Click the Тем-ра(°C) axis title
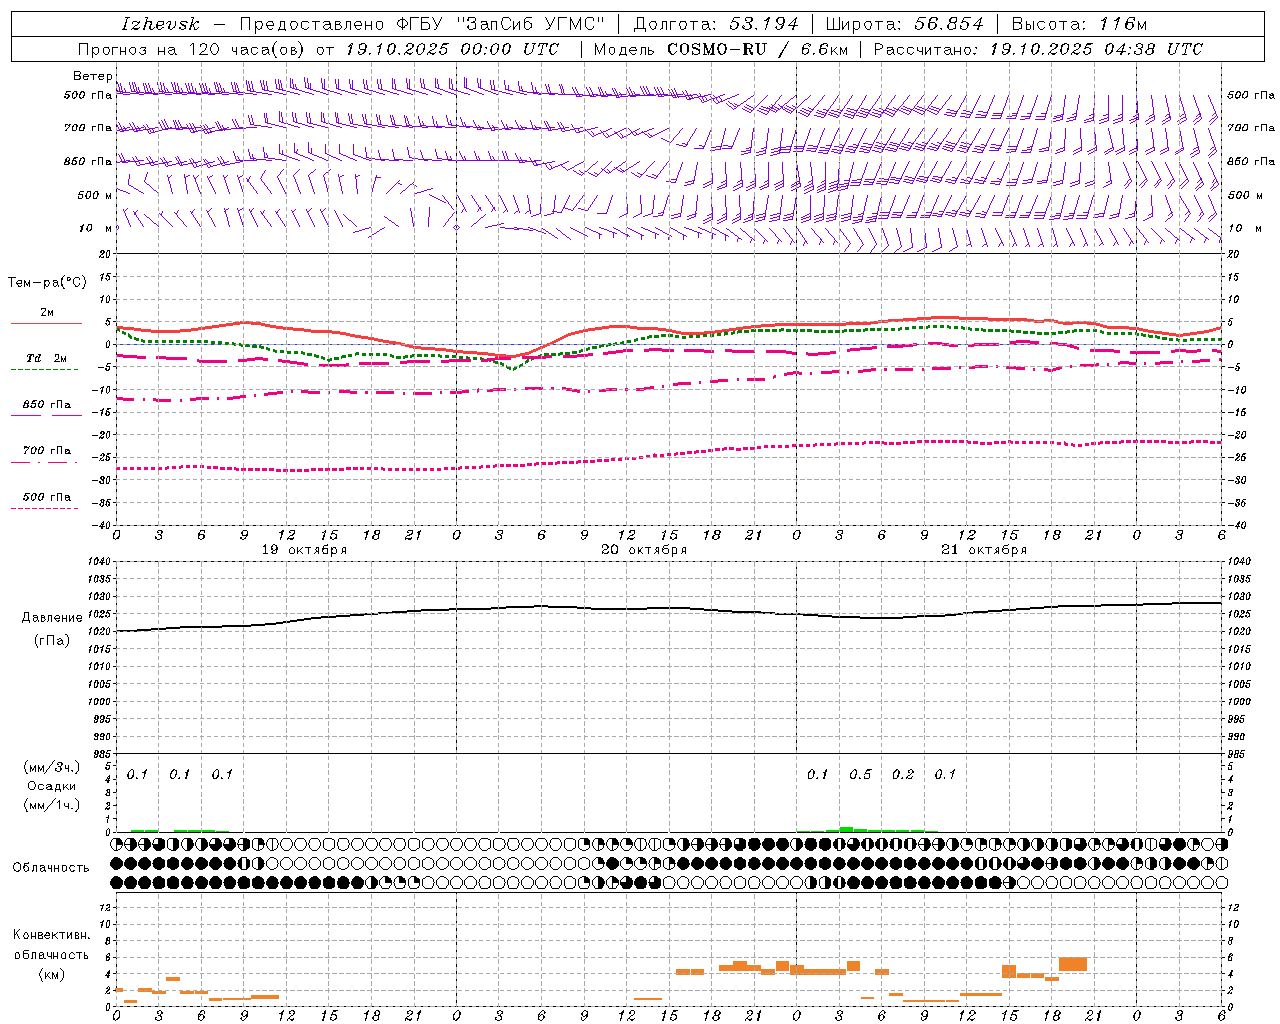This screenshot has width=1280, height=1024. click(x=47, y=283)
